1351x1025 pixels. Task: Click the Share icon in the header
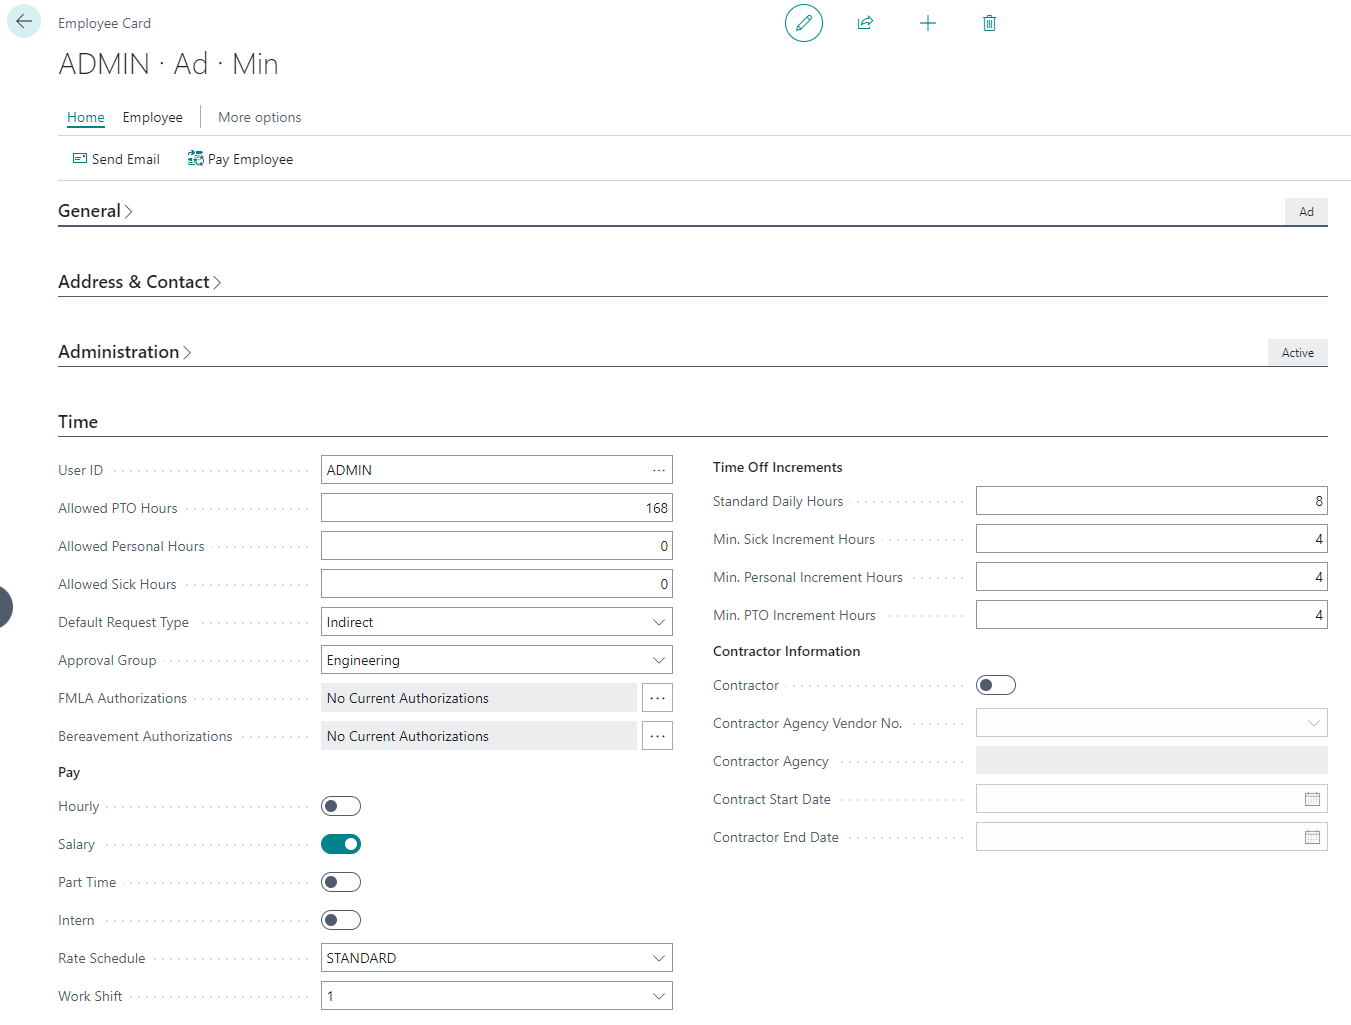(x=866, y=23)
